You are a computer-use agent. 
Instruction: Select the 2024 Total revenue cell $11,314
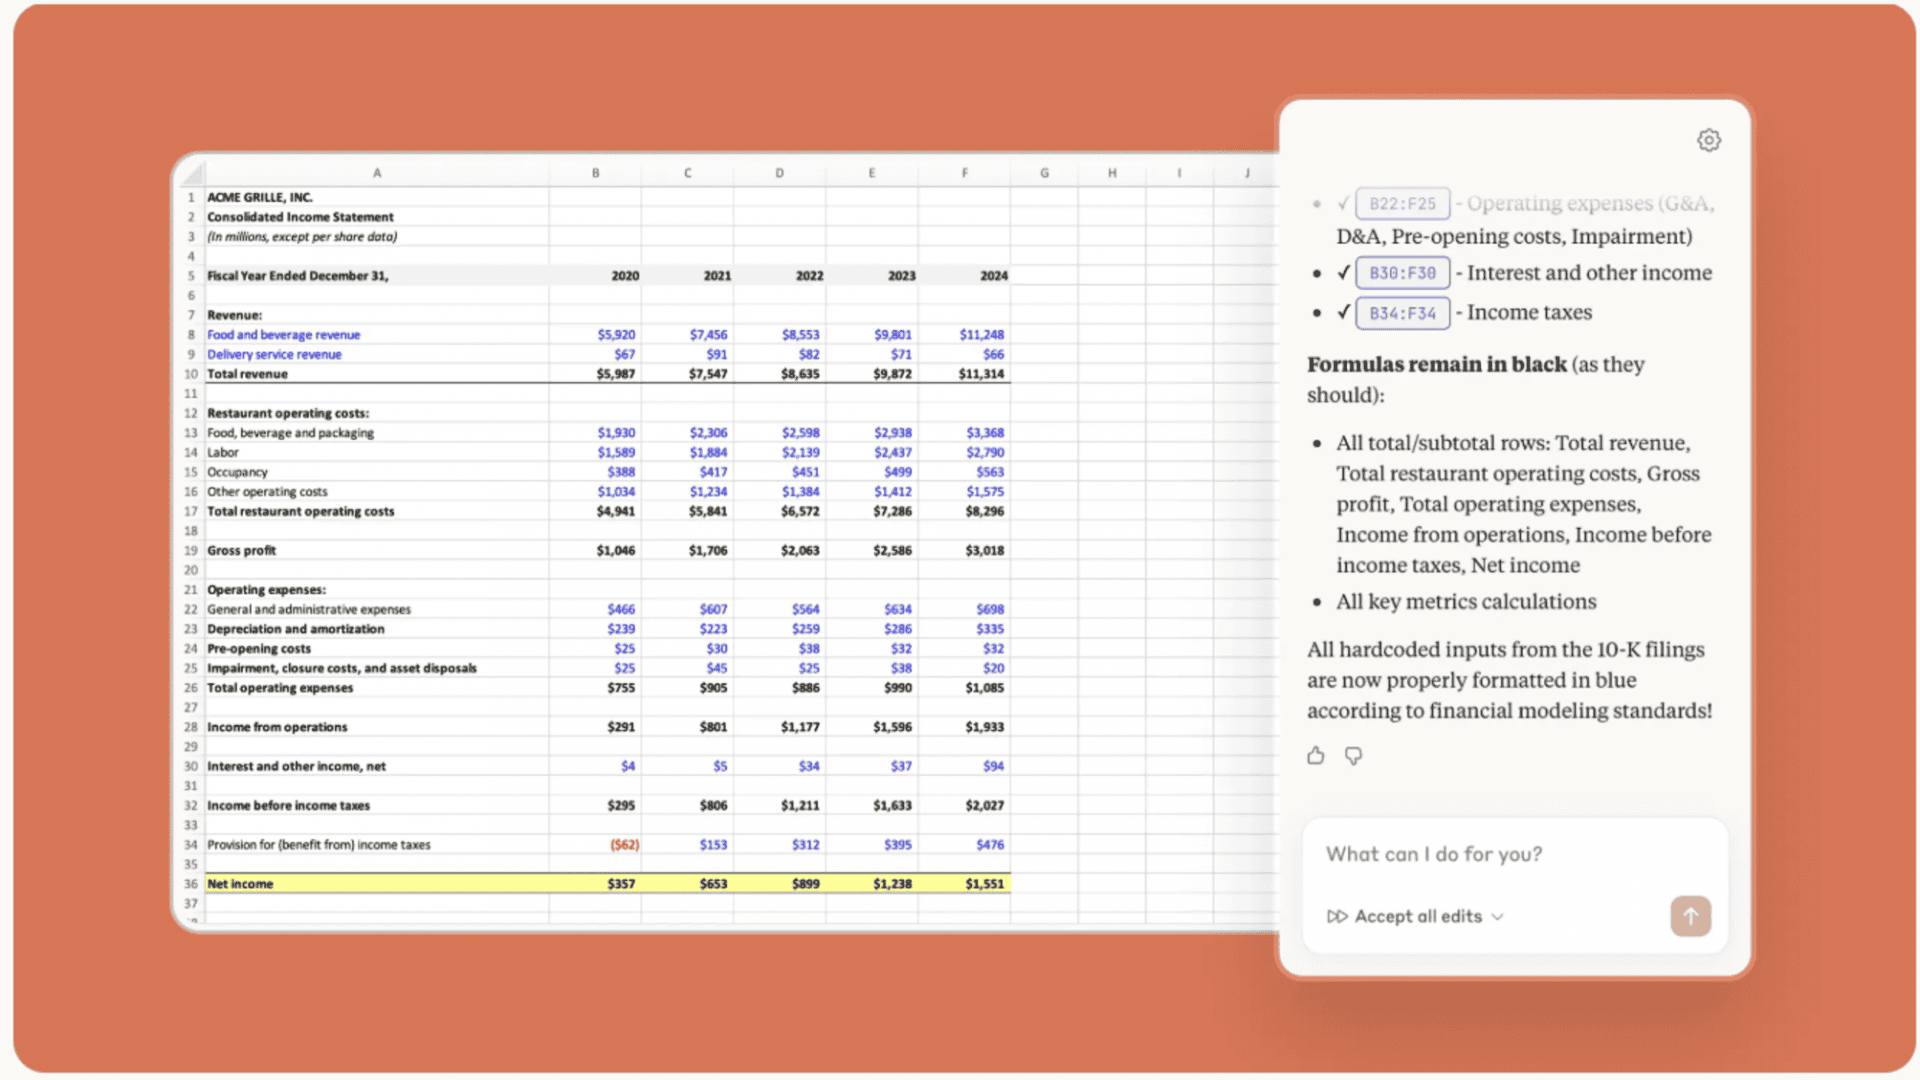tap(980, 374)
